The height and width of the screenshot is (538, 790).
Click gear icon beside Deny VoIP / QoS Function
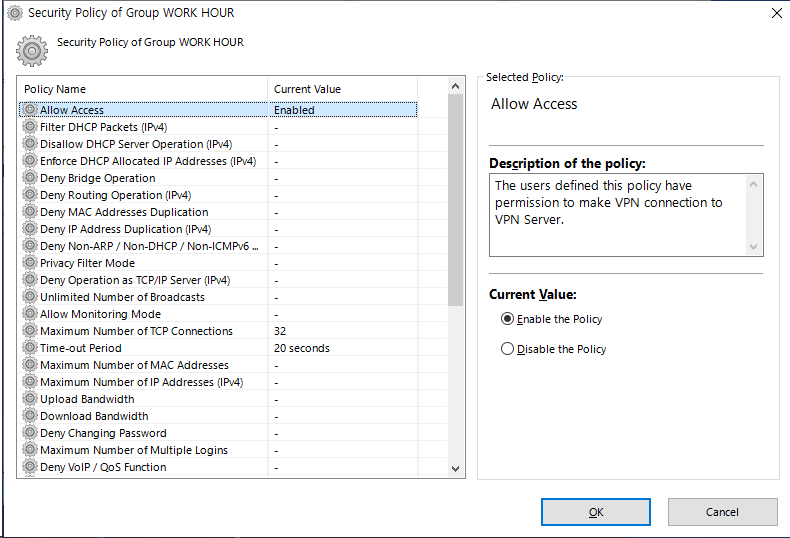30,466
